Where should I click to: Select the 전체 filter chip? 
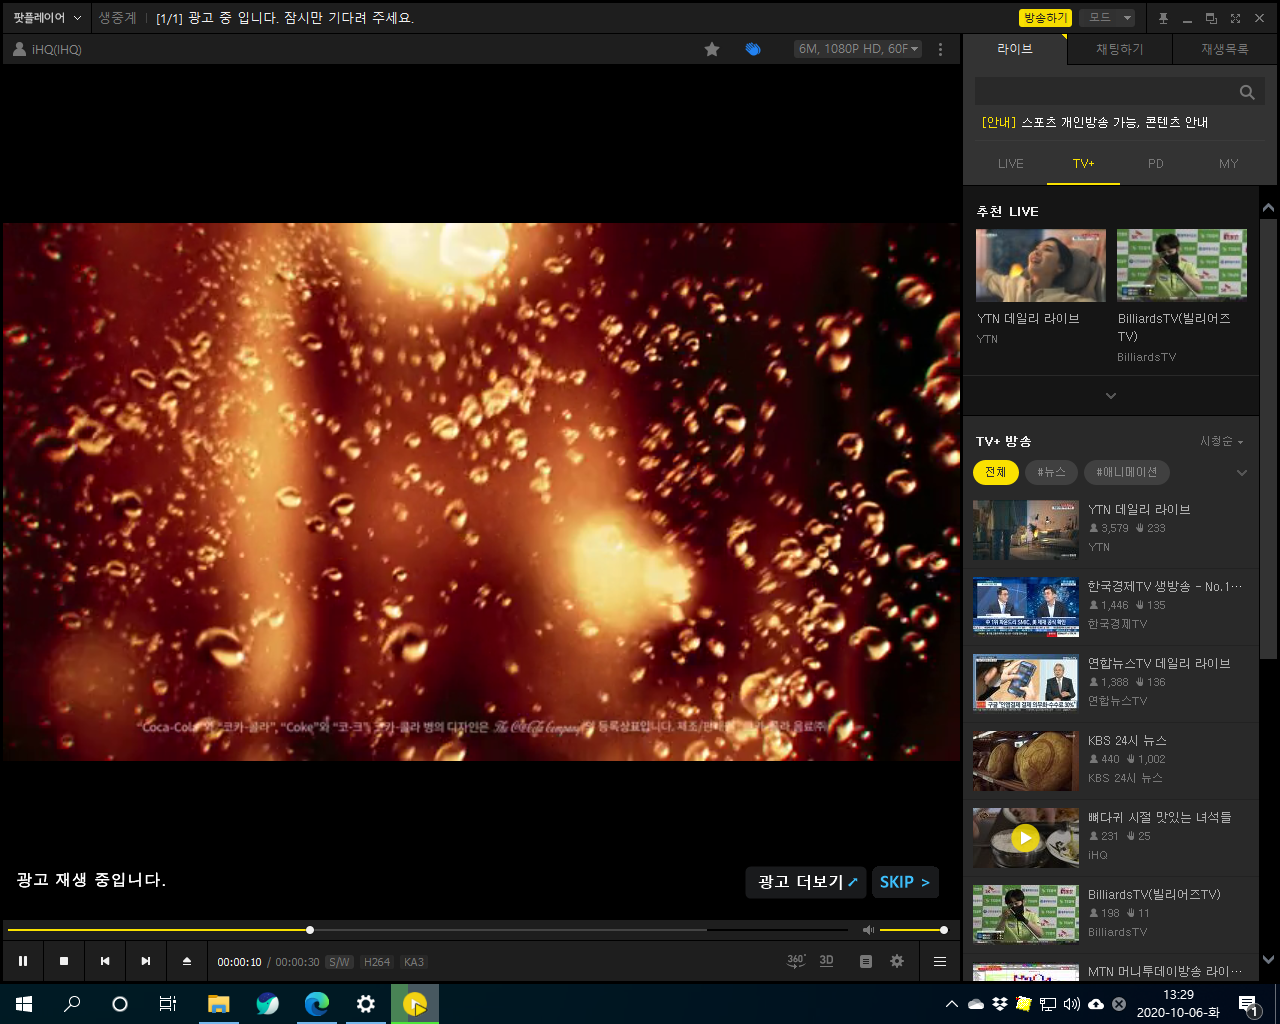click(x=996, y=472)
